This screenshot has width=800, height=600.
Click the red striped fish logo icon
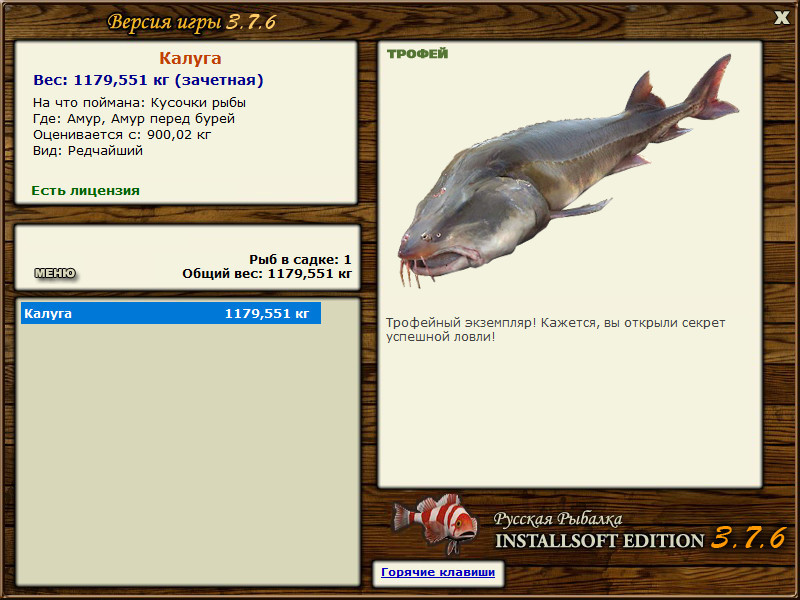coord(434,524)
